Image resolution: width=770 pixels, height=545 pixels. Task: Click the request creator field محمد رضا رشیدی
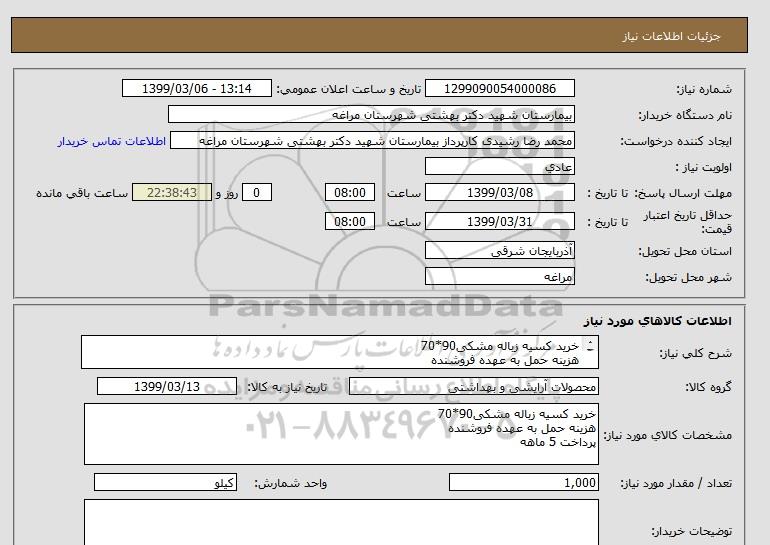point(372,141)
